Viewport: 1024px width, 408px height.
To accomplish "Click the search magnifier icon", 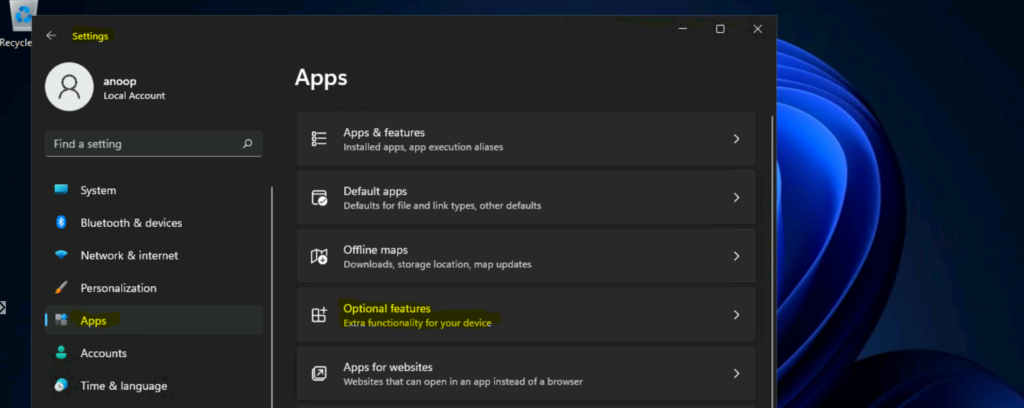I will (248, 144).
